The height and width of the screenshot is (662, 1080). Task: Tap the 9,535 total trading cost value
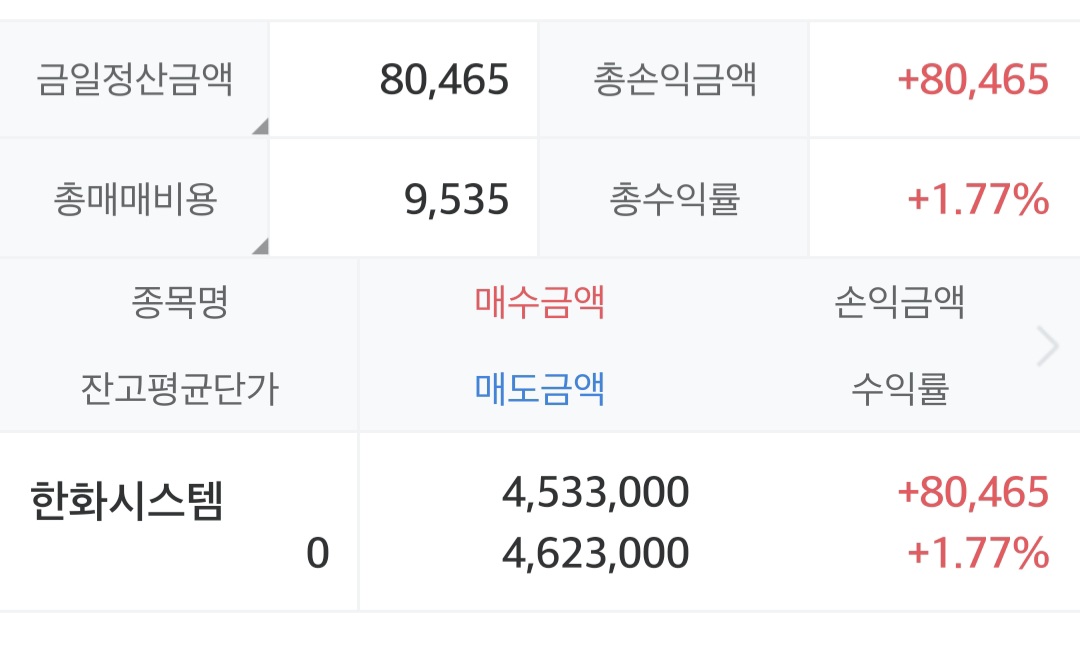tap(457, 200)
